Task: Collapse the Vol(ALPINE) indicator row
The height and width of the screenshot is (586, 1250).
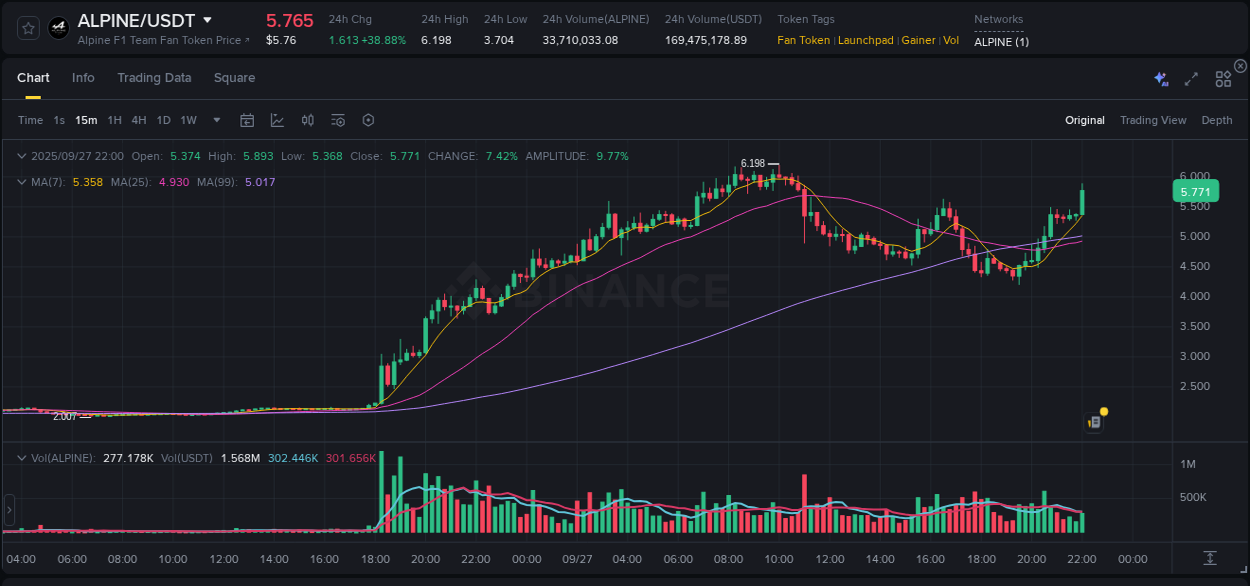Action: click(21, 457)
